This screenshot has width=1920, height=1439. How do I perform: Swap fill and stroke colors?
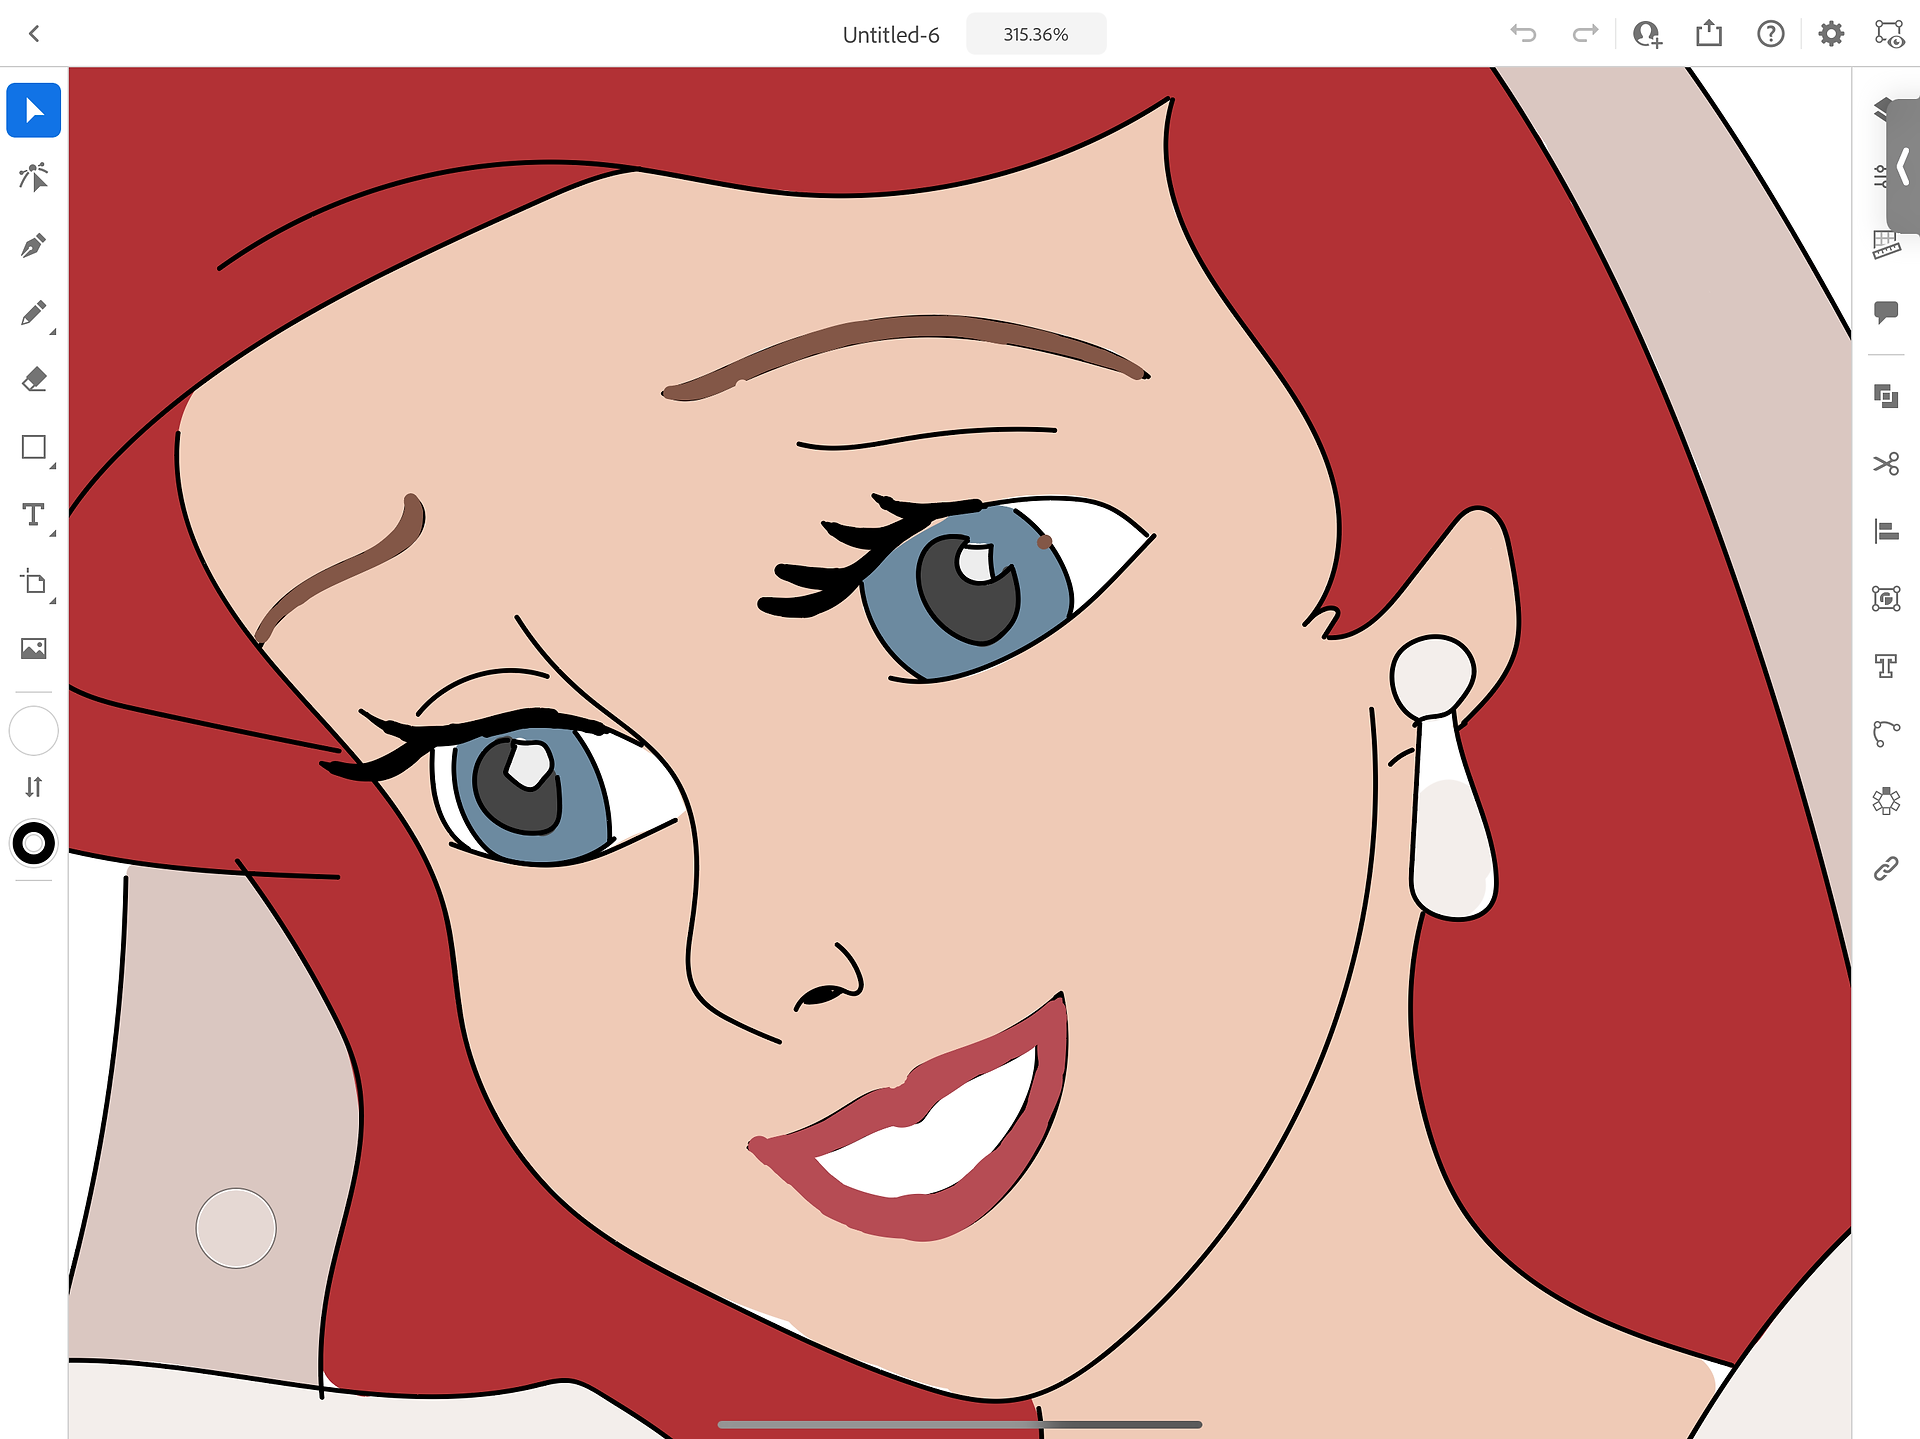[34, 787]
